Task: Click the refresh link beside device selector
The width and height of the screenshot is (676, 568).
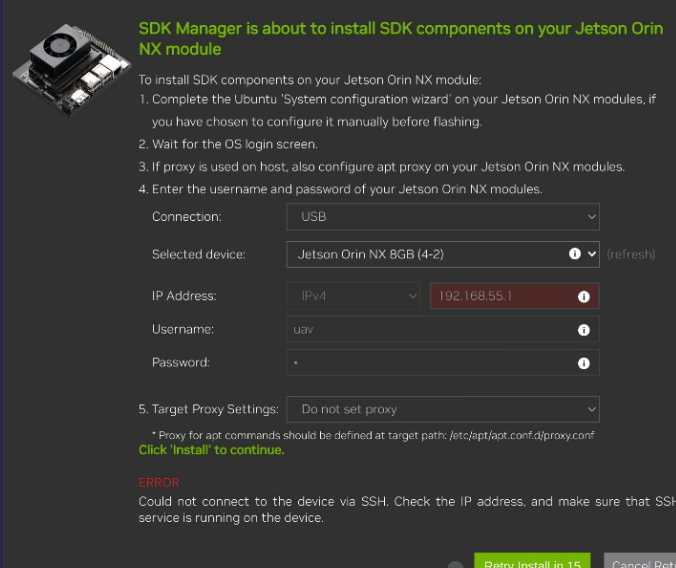Action: tap(631, 254)
